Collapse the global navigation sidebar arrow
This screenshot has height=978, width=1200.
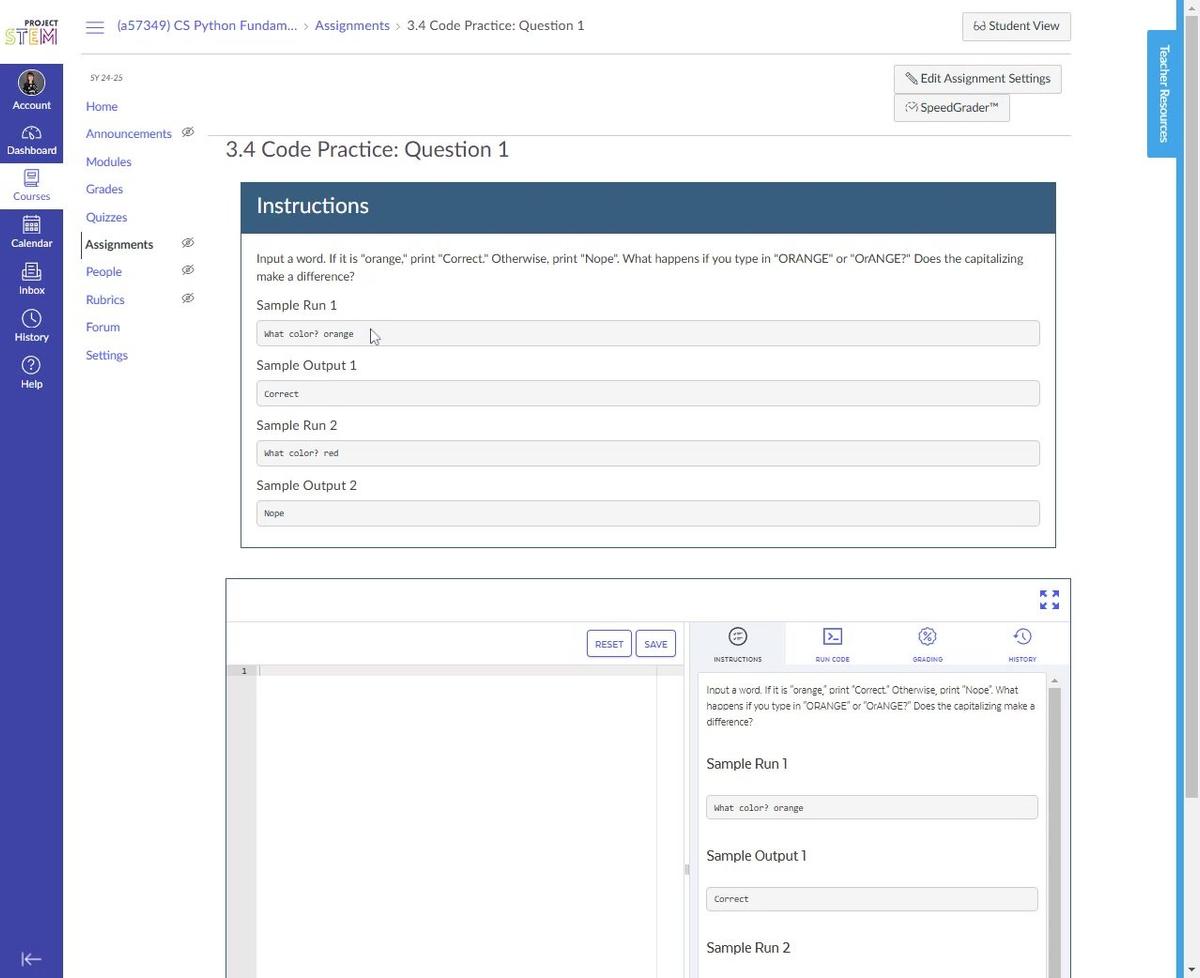[31, 959]
